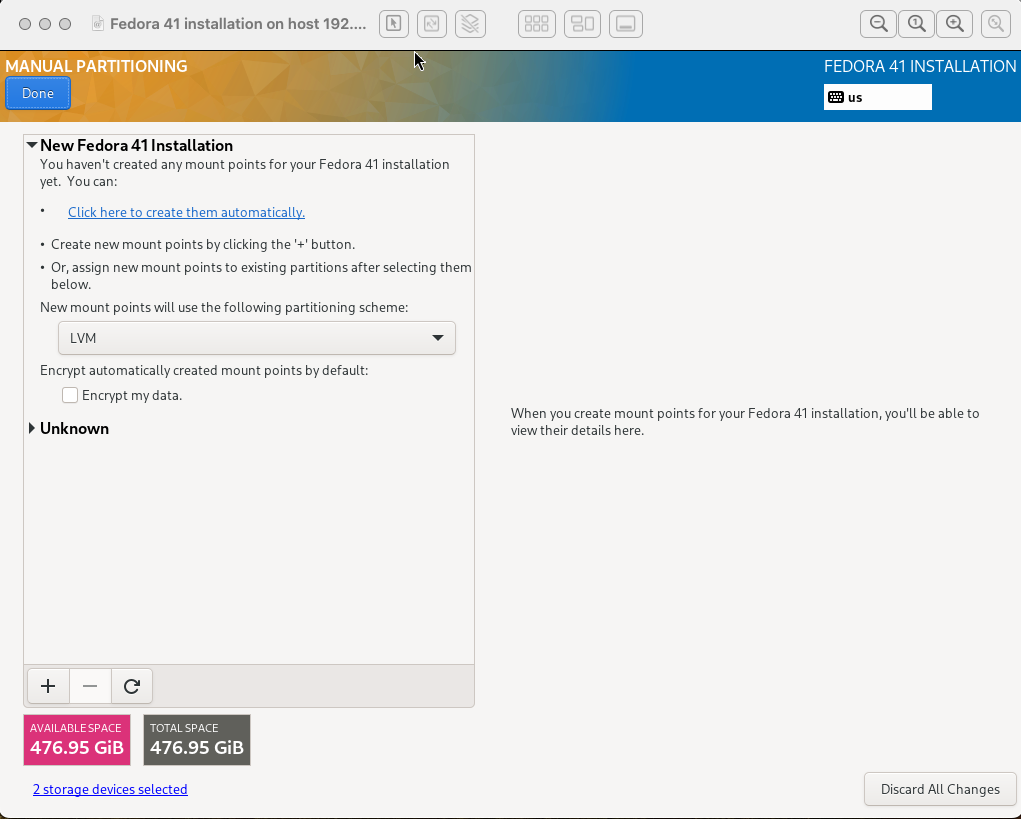Click the Done button
The height and width of the screenshot is (819, 1021).
[38, 93]
